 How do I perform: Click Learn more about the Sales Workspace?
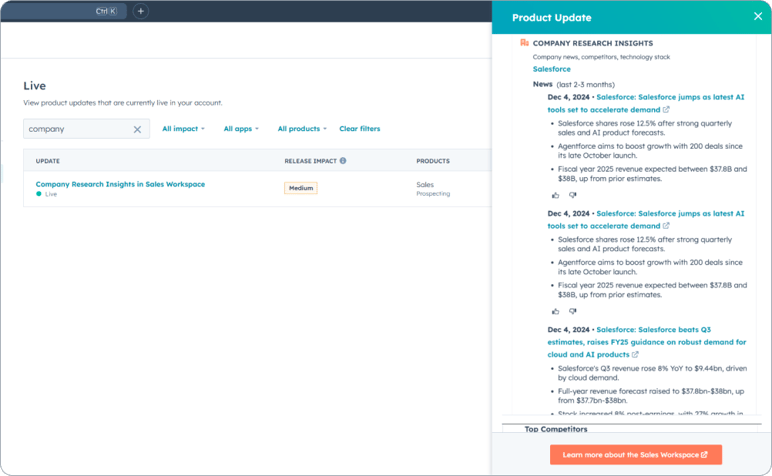(x=636, y=454)
